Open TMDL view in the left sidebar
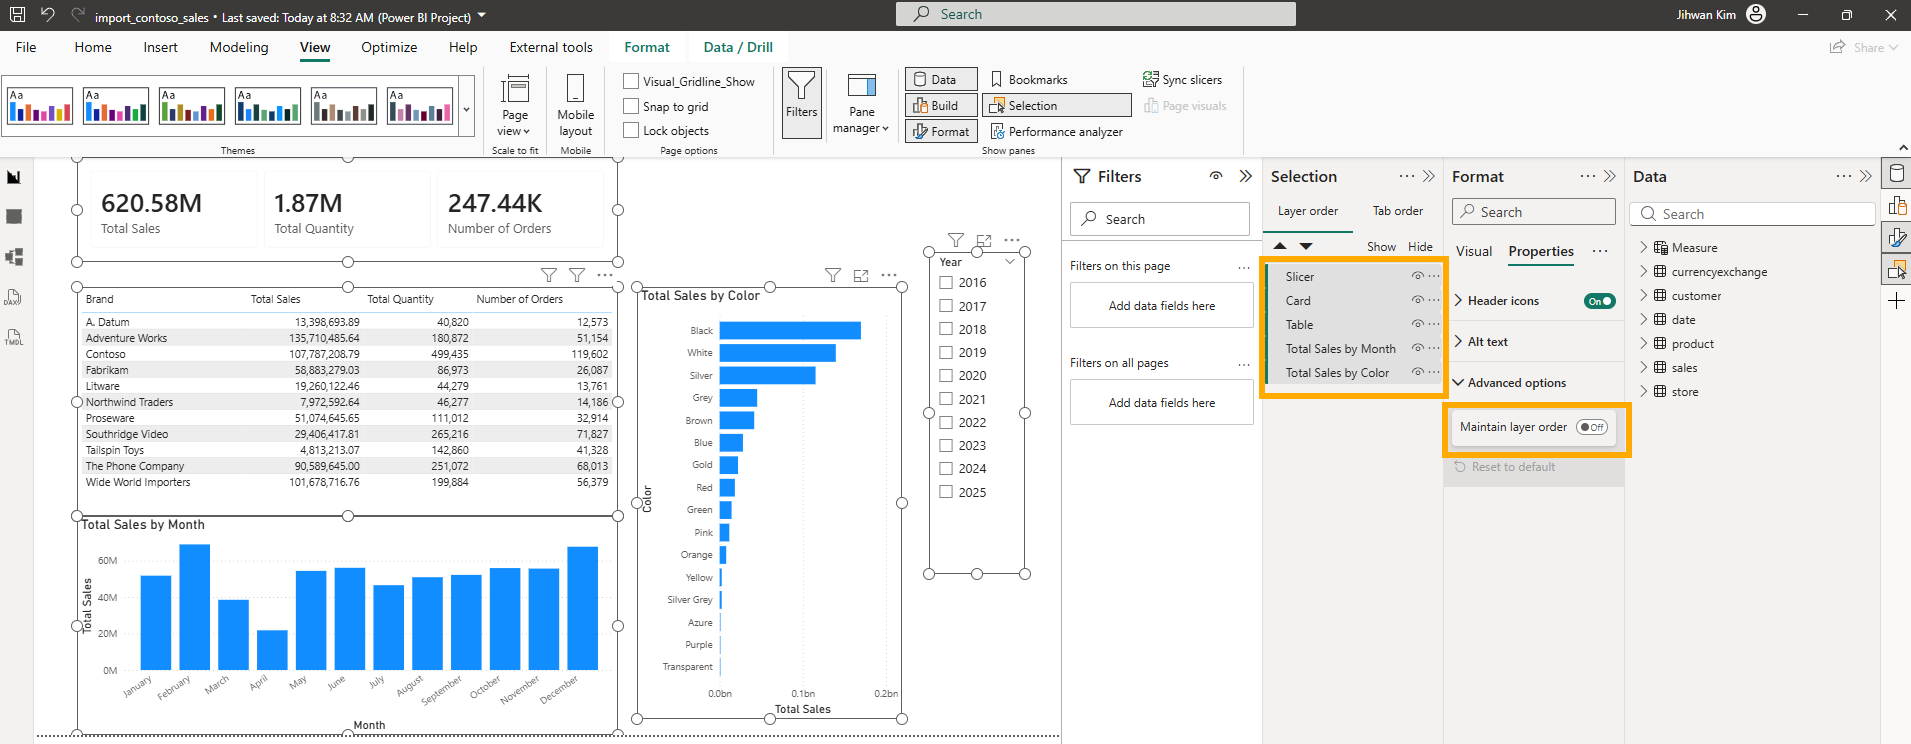This screenshot has width=1911, height=744. point(14,337)
